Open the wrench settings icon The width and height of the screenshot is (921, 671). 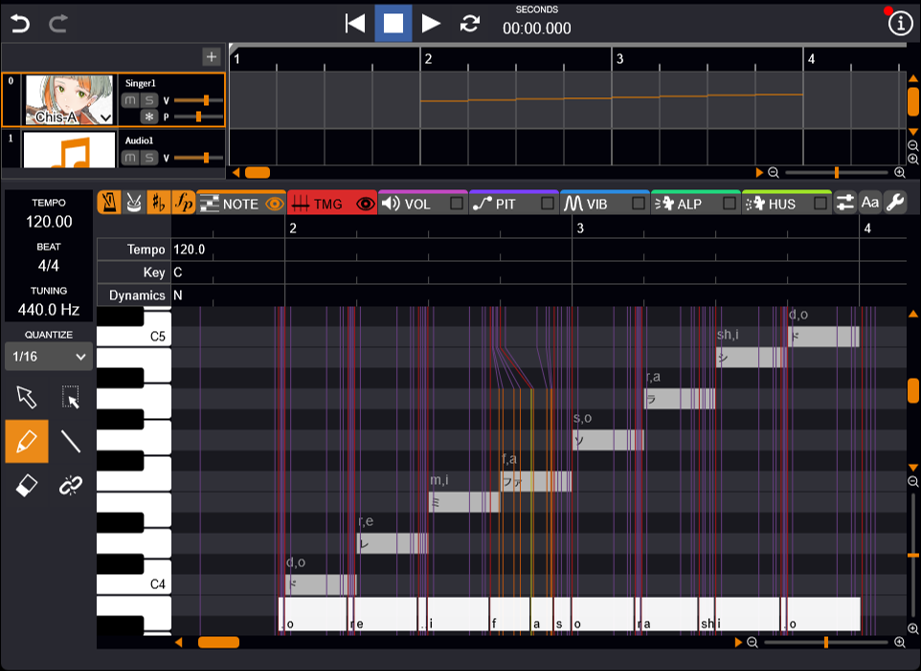point(895,203)
